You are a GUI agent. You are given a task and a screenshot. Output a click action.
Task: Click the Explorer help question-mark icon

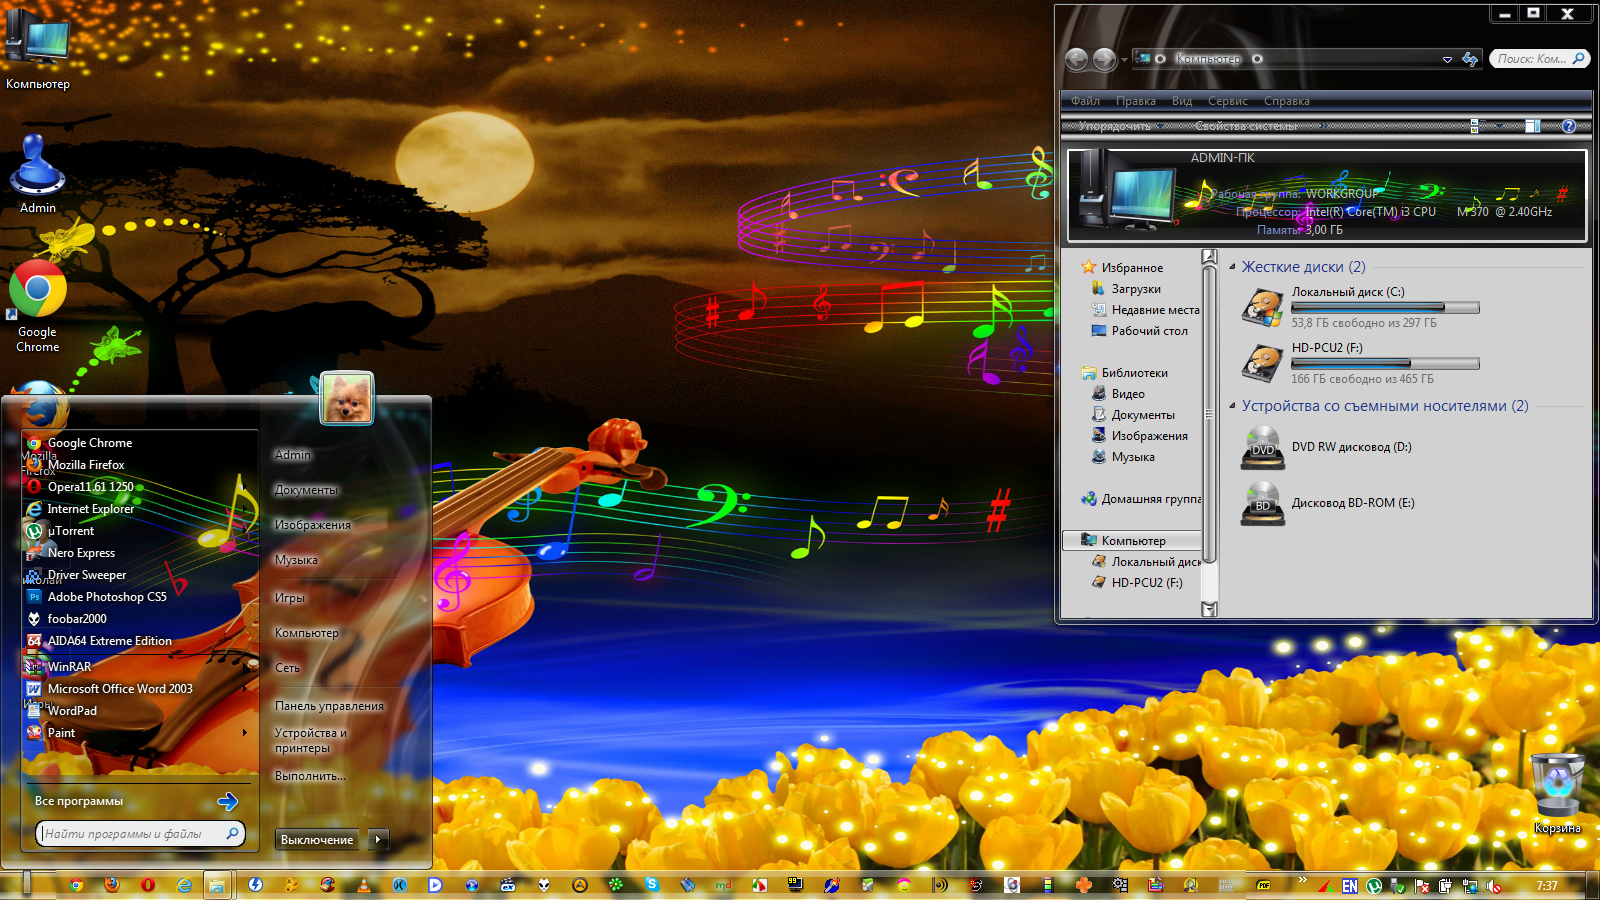(1569, 126)
